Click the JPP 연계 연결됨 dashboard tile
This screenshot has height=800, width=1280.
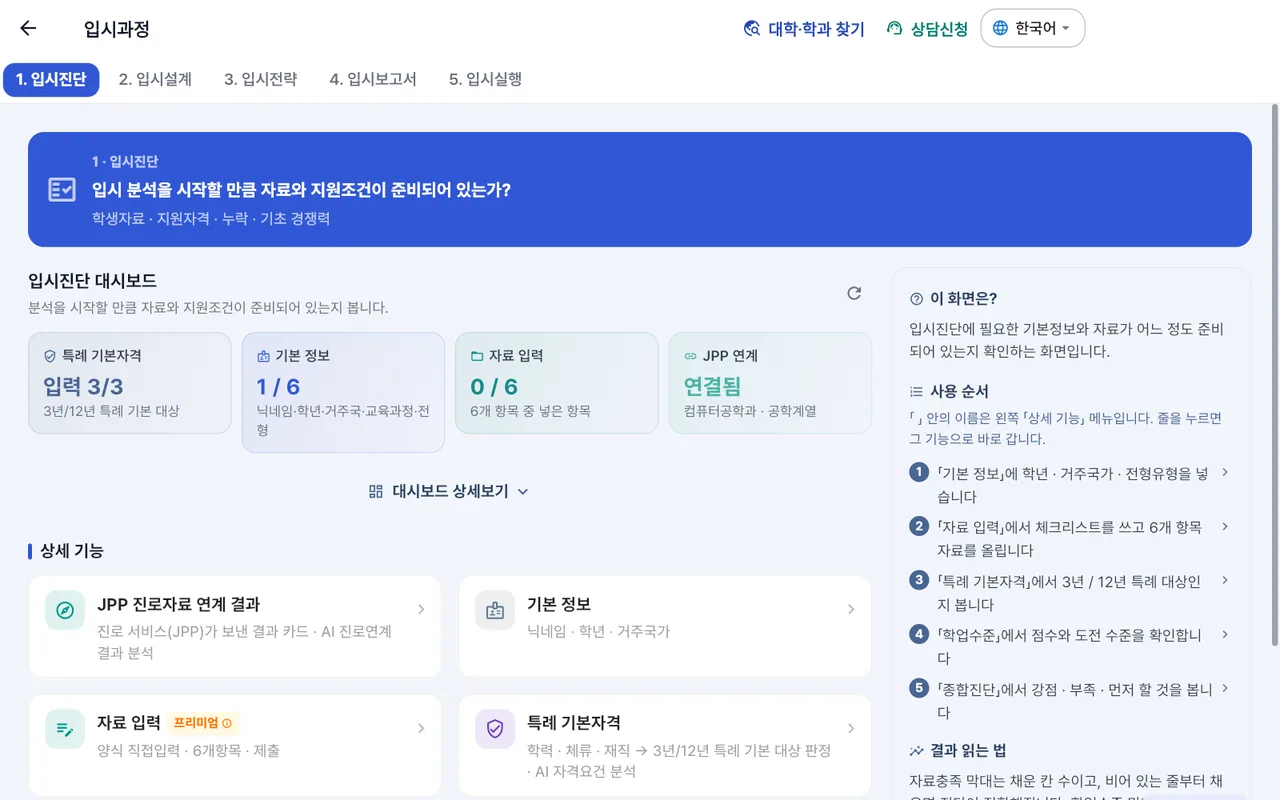click(x=770, y=383)
